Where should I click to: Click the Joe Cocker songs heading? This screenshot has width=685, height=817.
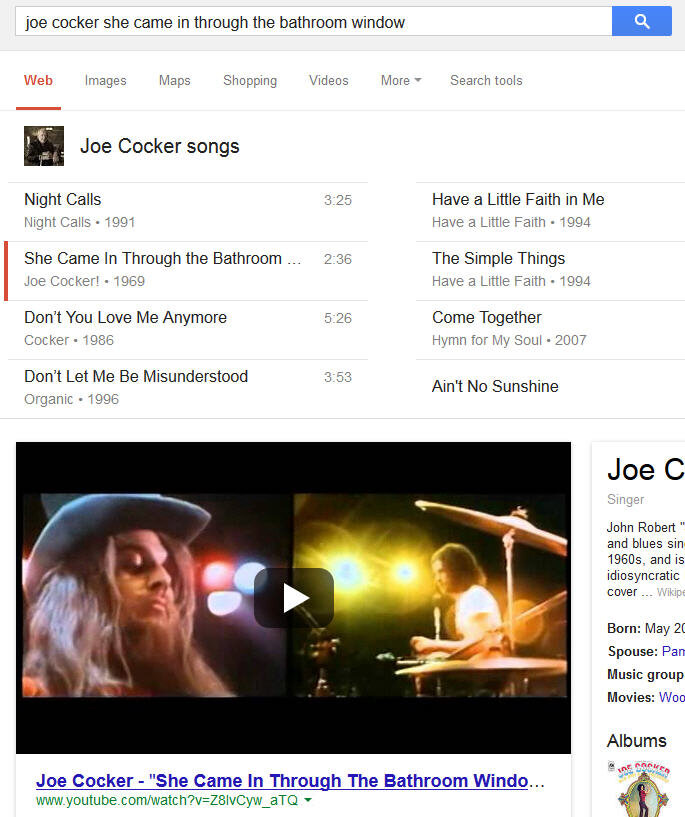coord(159,146)
